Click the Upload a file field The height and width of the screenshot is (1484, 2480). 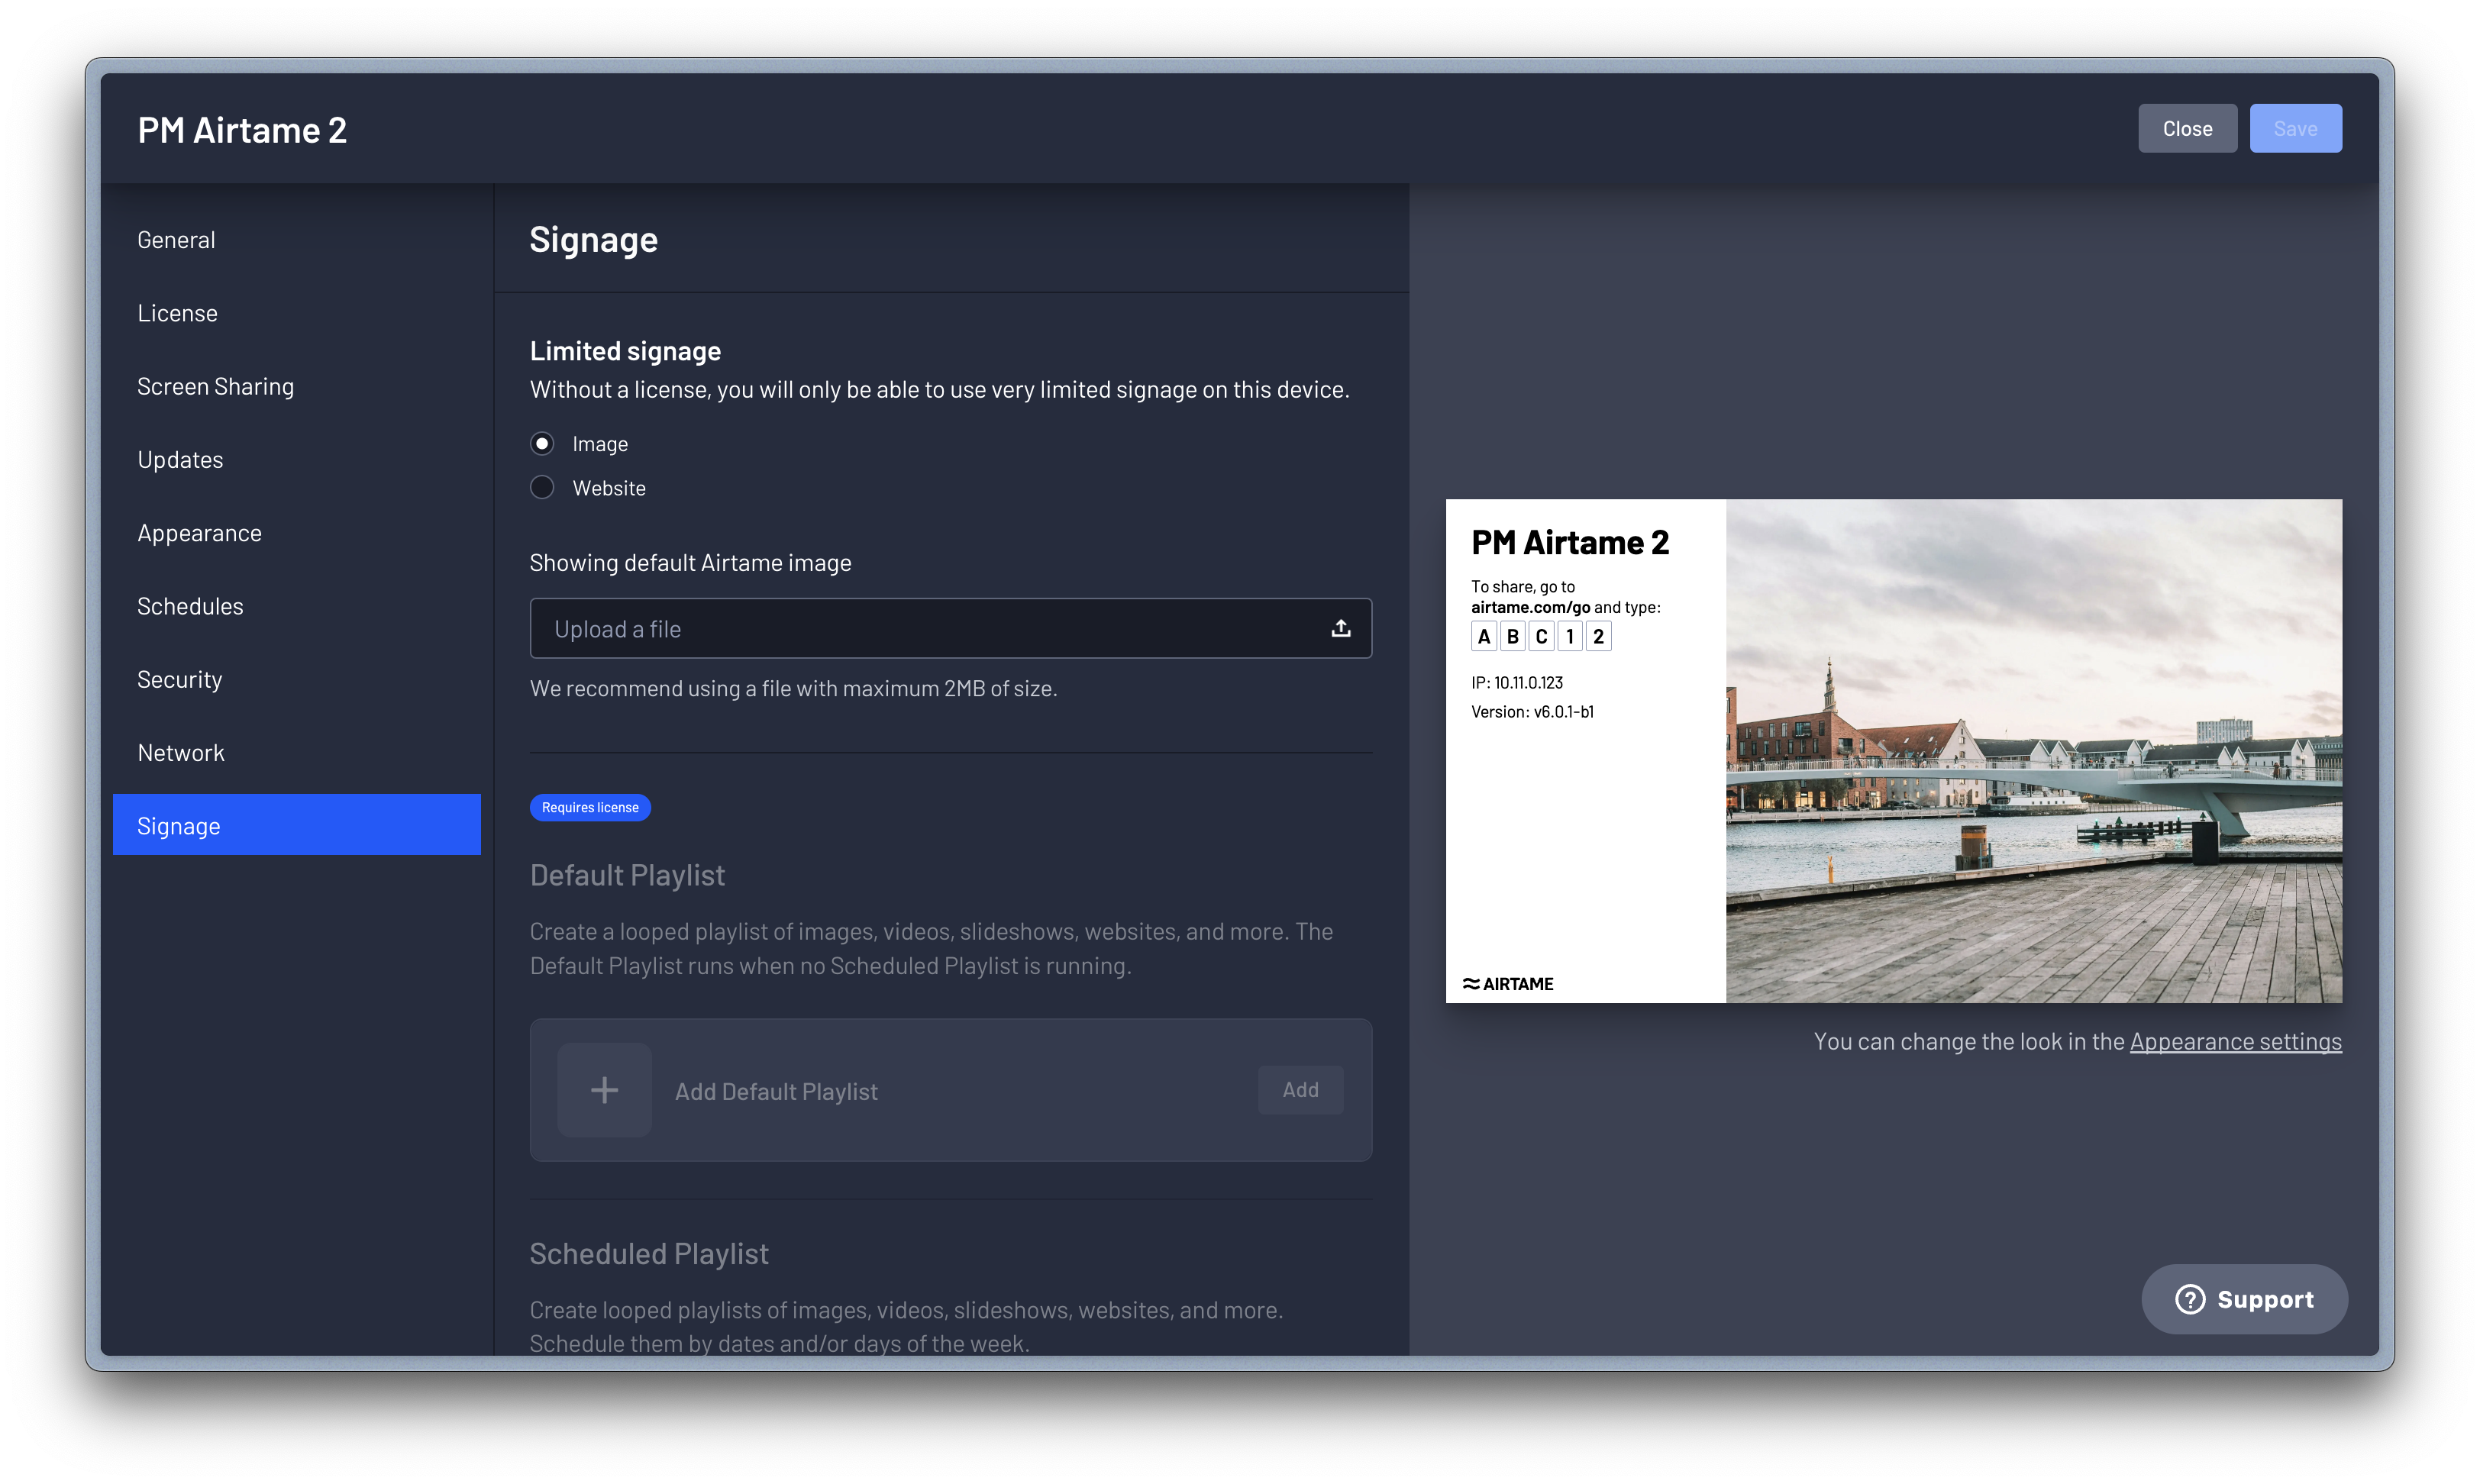point(950,628)
